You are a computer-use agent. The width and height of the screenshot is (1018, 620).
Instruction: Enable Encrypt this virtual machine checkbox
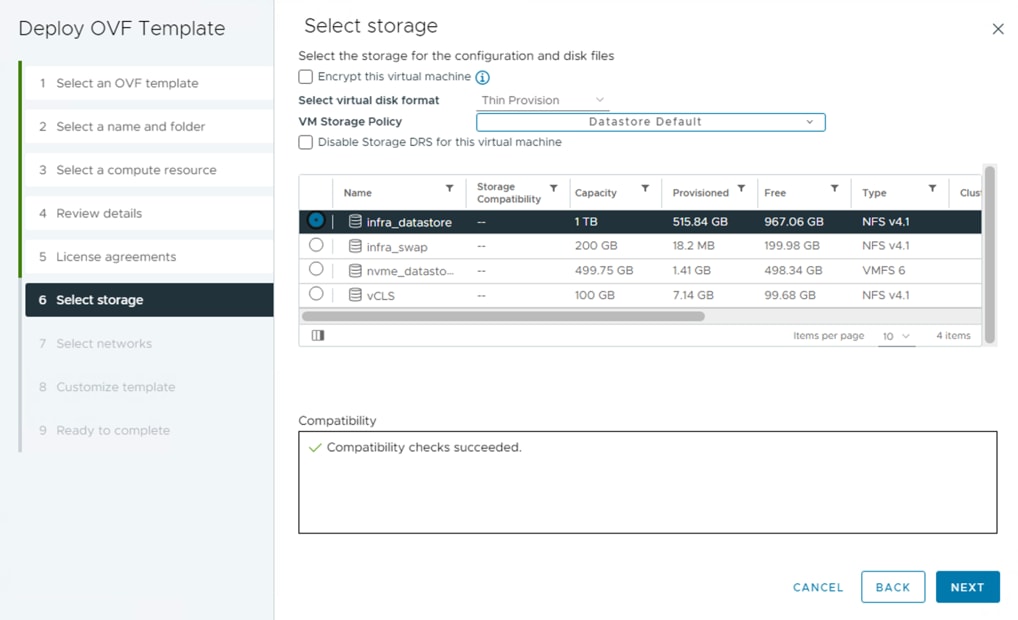click(x=306, y=77)
